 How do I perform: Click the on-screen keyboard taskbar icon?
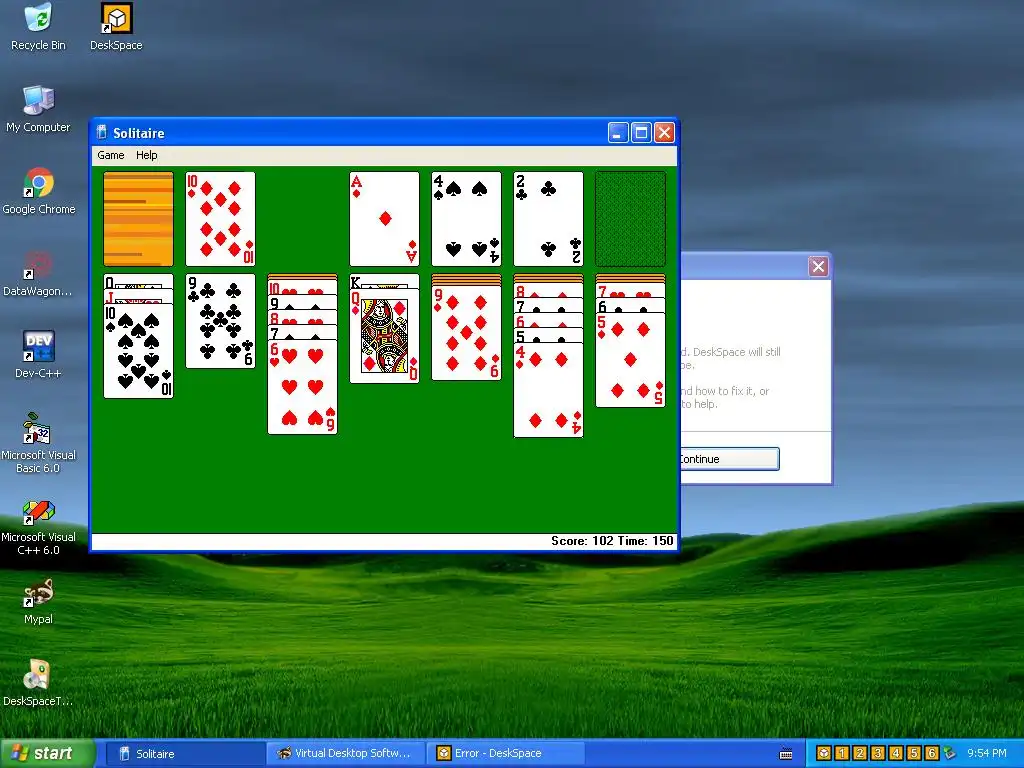[x=786, y=754]
